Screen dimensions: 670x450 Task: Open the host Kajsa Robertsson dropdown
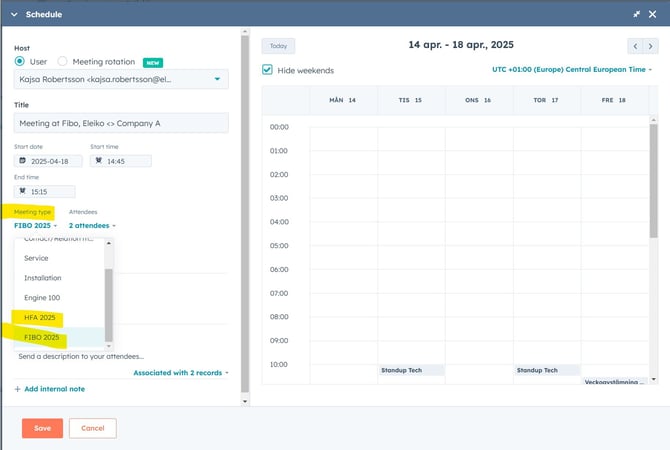[218, 79]
